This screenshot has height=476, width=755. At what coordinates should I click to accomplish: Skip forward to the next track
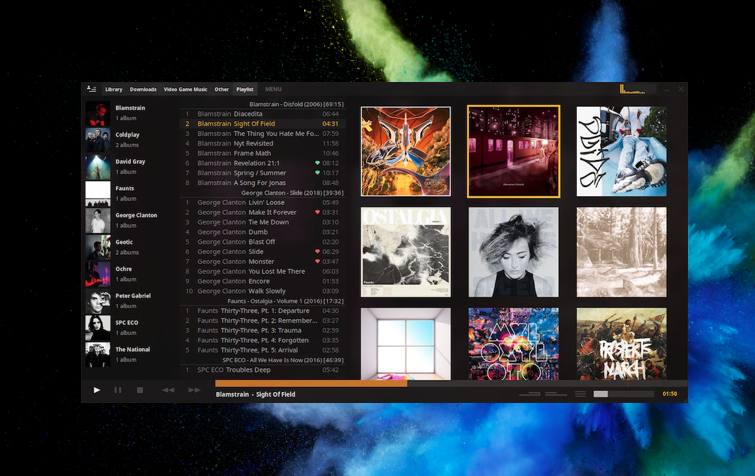194,390
